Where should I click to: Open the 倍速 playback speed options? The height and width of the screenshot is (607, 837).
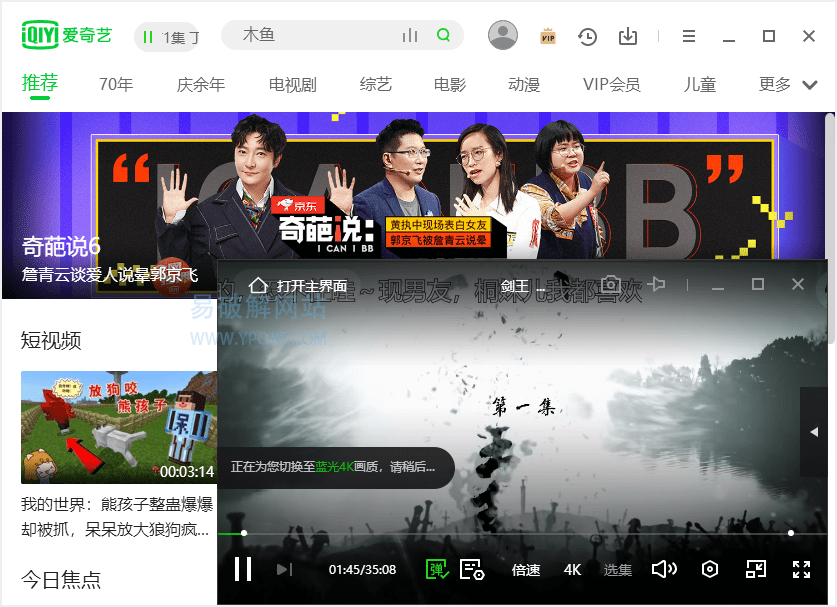tap(525, 569)
